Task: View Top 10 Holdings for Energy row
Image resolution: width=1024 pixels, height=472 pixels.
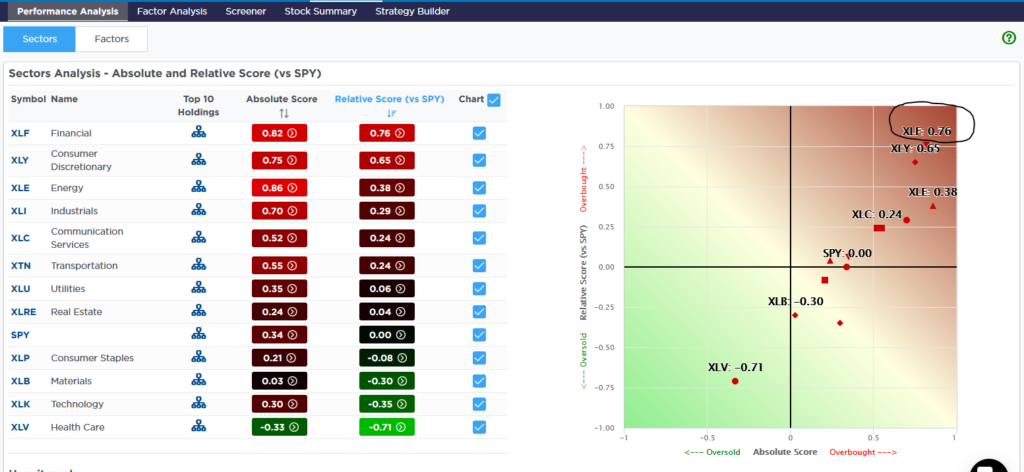Action: click(199, 187)
